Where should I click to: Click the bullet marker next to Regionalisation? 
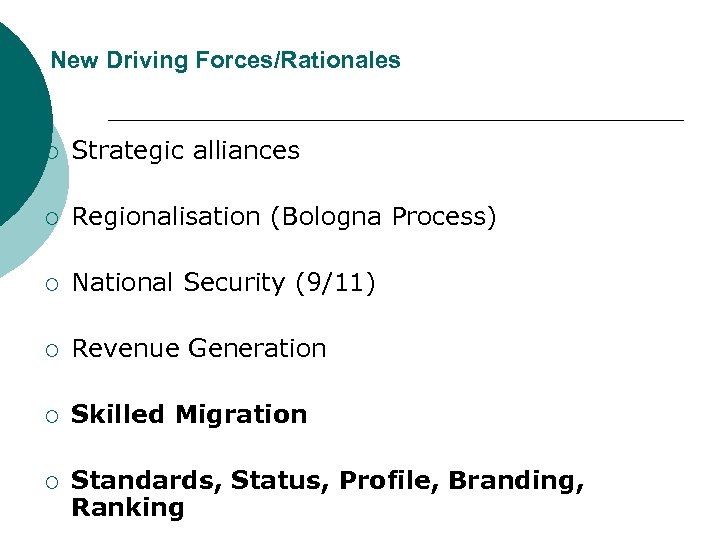(53, 218)
